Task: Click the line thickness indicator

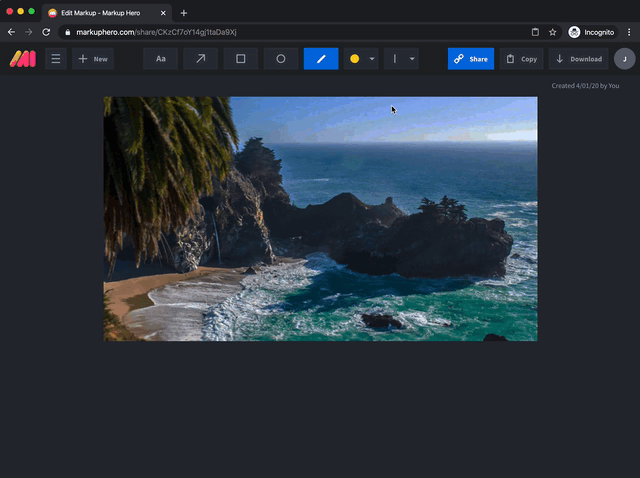Action: pyautogui.click(x=395, y=59)
